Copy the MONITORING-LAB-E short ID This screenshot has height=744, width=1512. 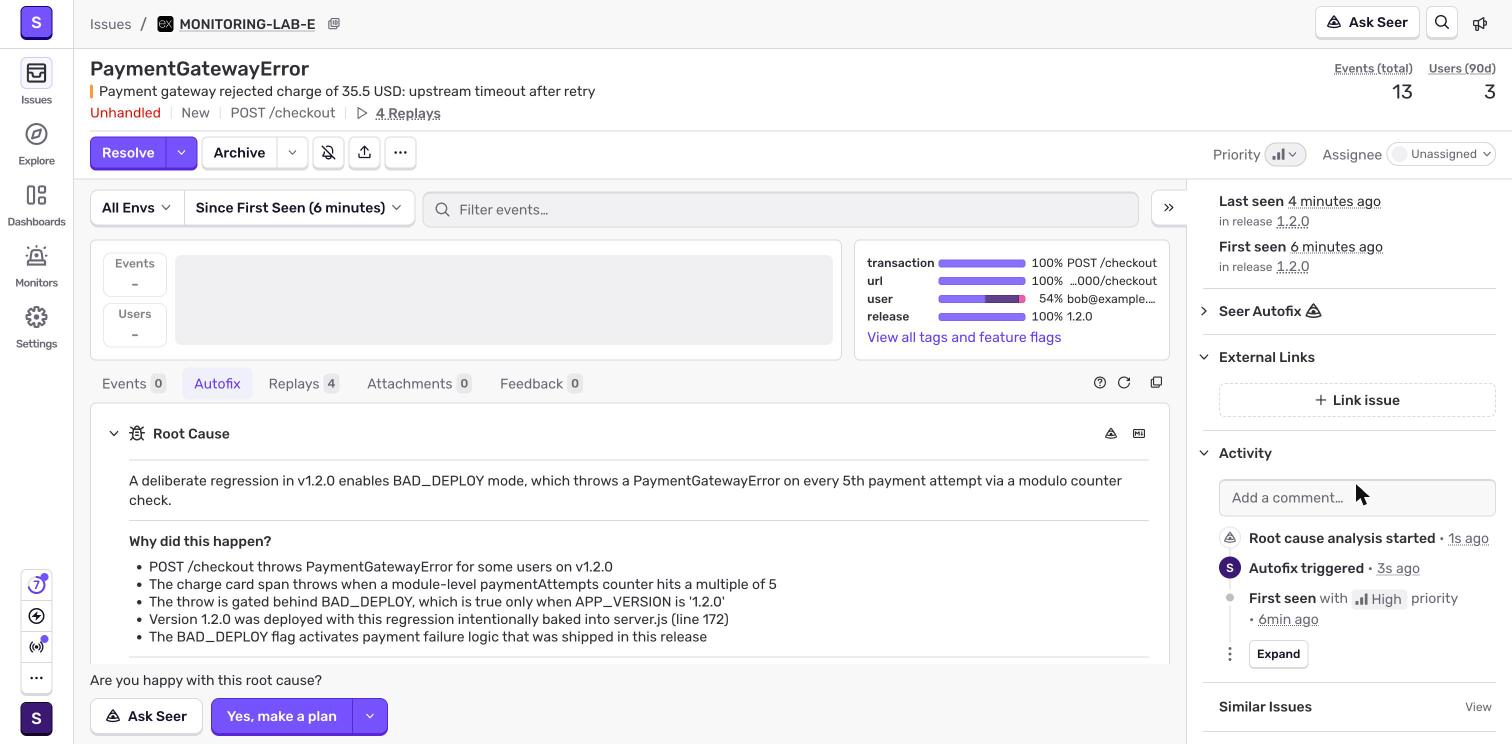tap(334, 24)
